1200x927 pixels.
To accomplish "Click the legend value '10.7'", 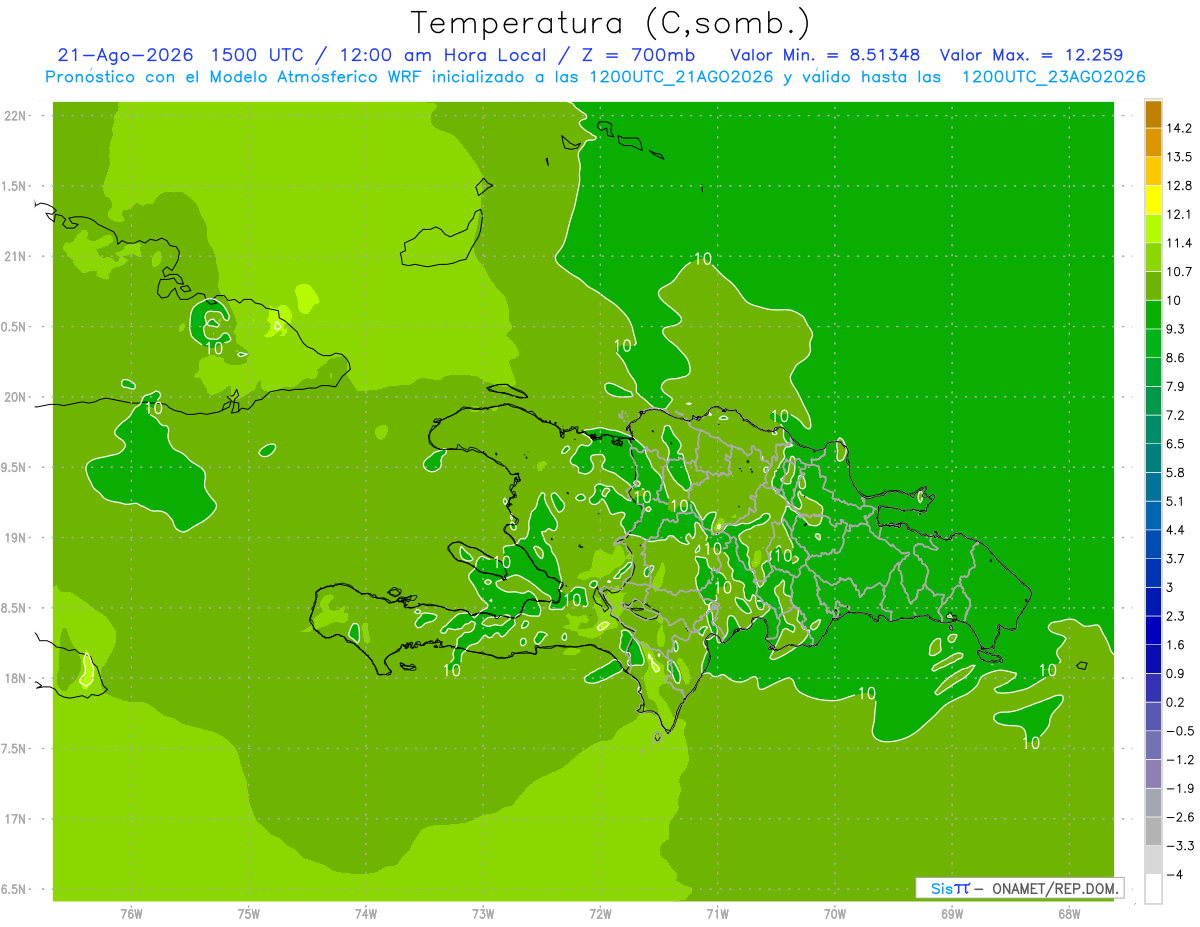I will (x=1180, y=272).
